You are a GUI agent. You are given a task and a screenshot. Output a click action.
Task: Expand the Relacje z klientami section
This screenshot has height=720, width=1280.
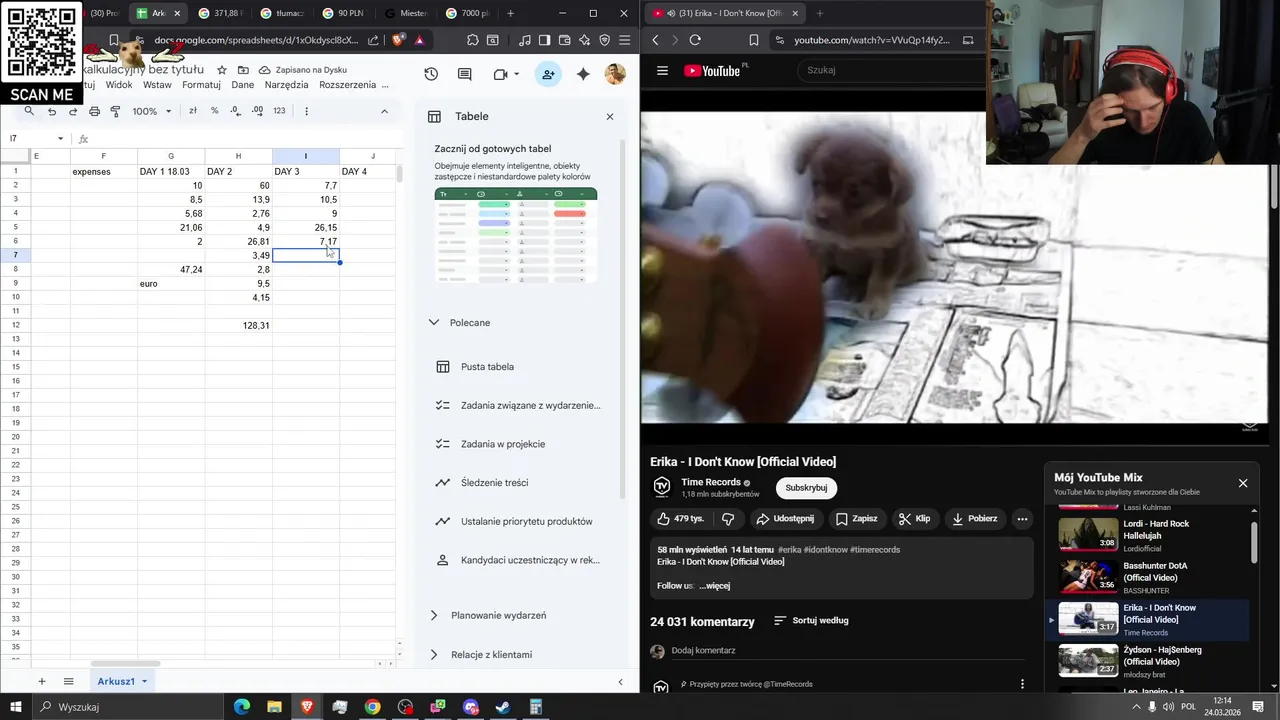tap(433, 655)
